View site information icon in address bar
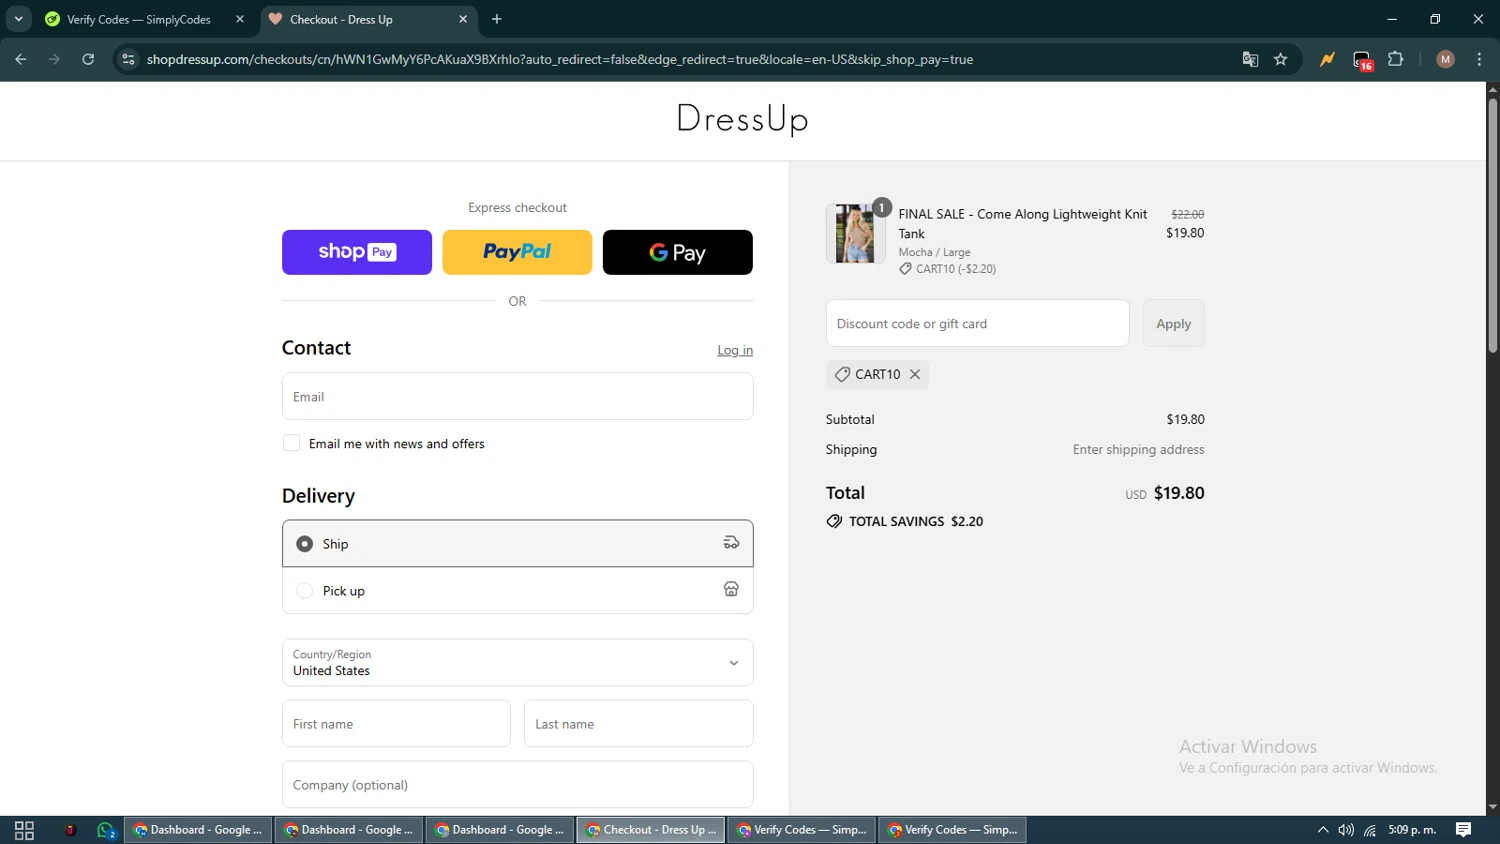The width and height of the screenshot is (1500, 844). coord(128,59)
